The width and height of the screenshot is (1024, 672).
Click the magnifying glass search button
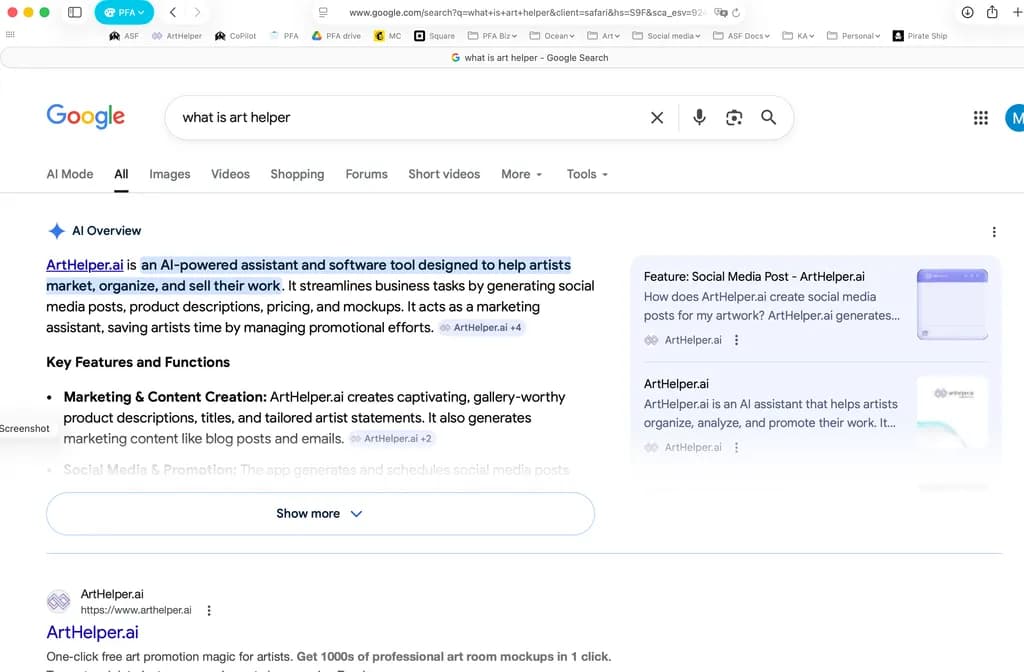point(768,118)
